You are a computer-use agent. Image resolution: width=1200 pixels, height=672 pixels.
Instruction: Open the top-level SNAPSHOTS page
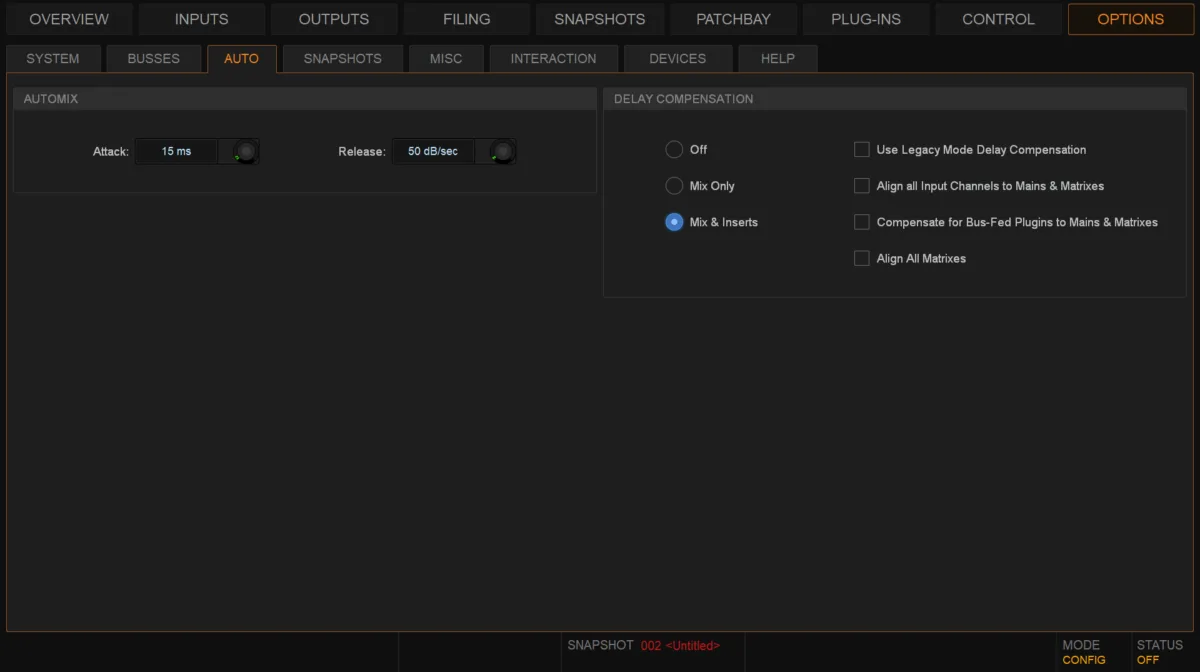pos(600,19)
